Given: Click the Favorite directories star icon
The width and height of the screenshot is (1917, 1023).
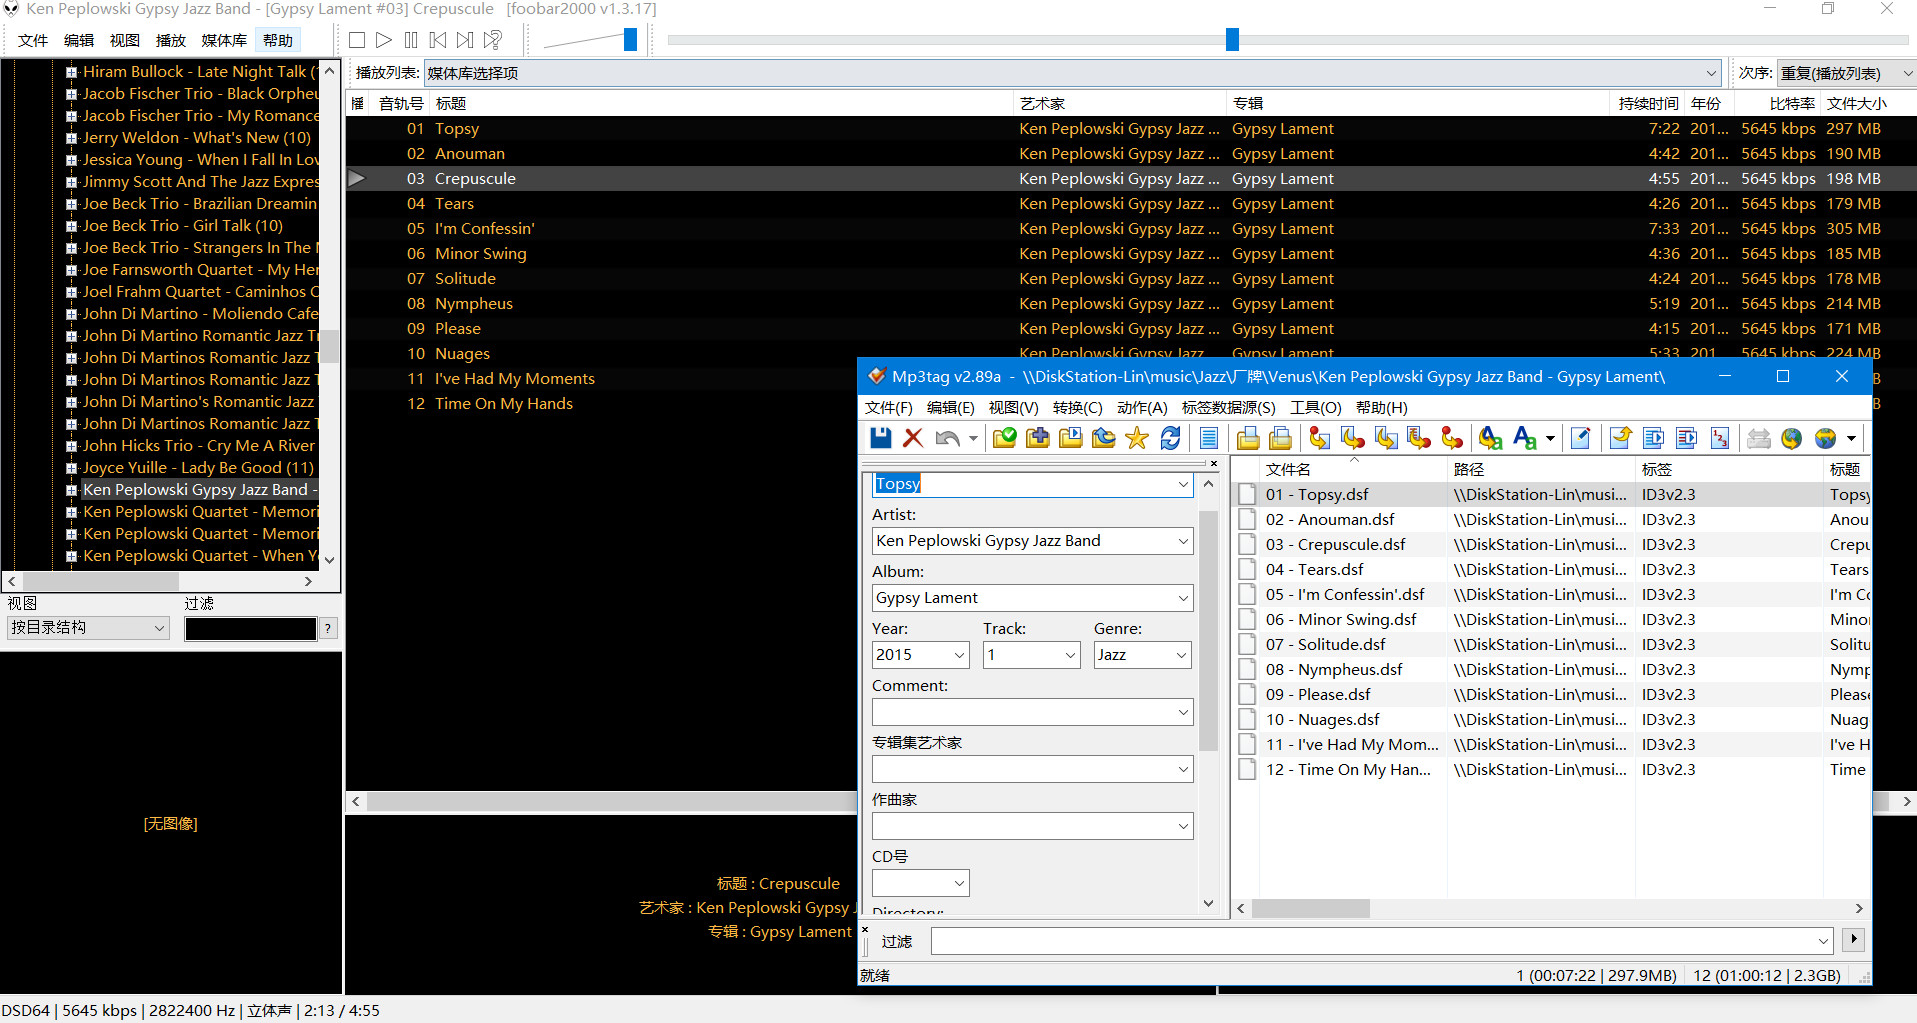Looking at the screenshot, I should (1137, 438).
